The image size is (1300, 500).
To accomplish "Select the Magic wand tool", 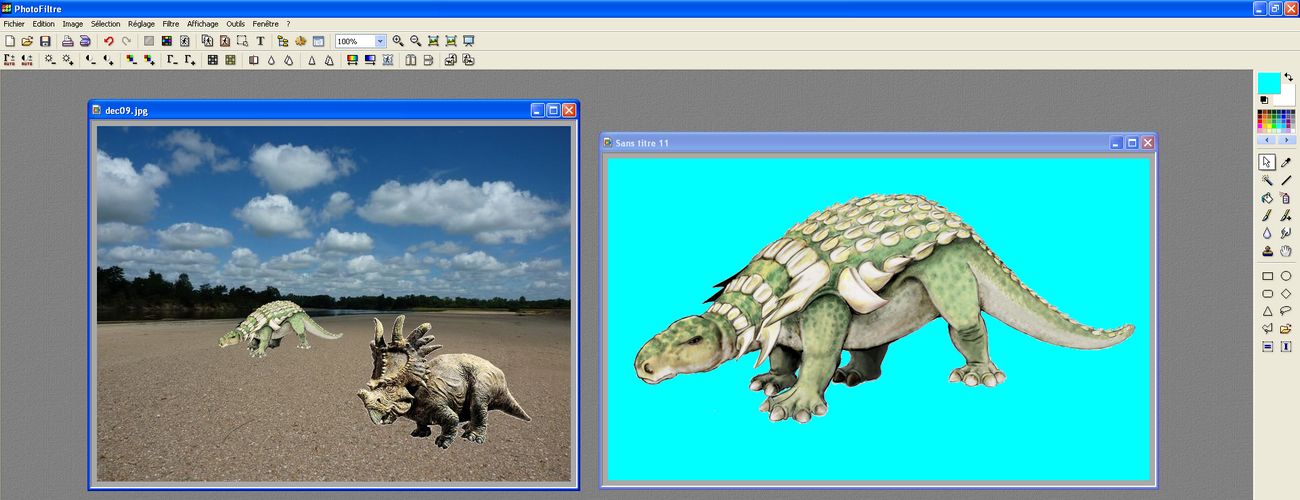I will click(1267, 180).
